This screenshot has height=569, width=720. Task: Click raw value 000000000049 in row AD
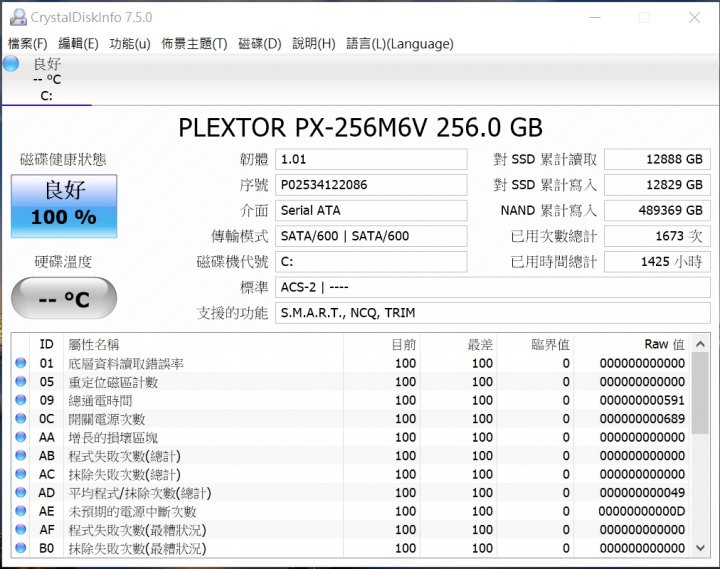[642, 492]
